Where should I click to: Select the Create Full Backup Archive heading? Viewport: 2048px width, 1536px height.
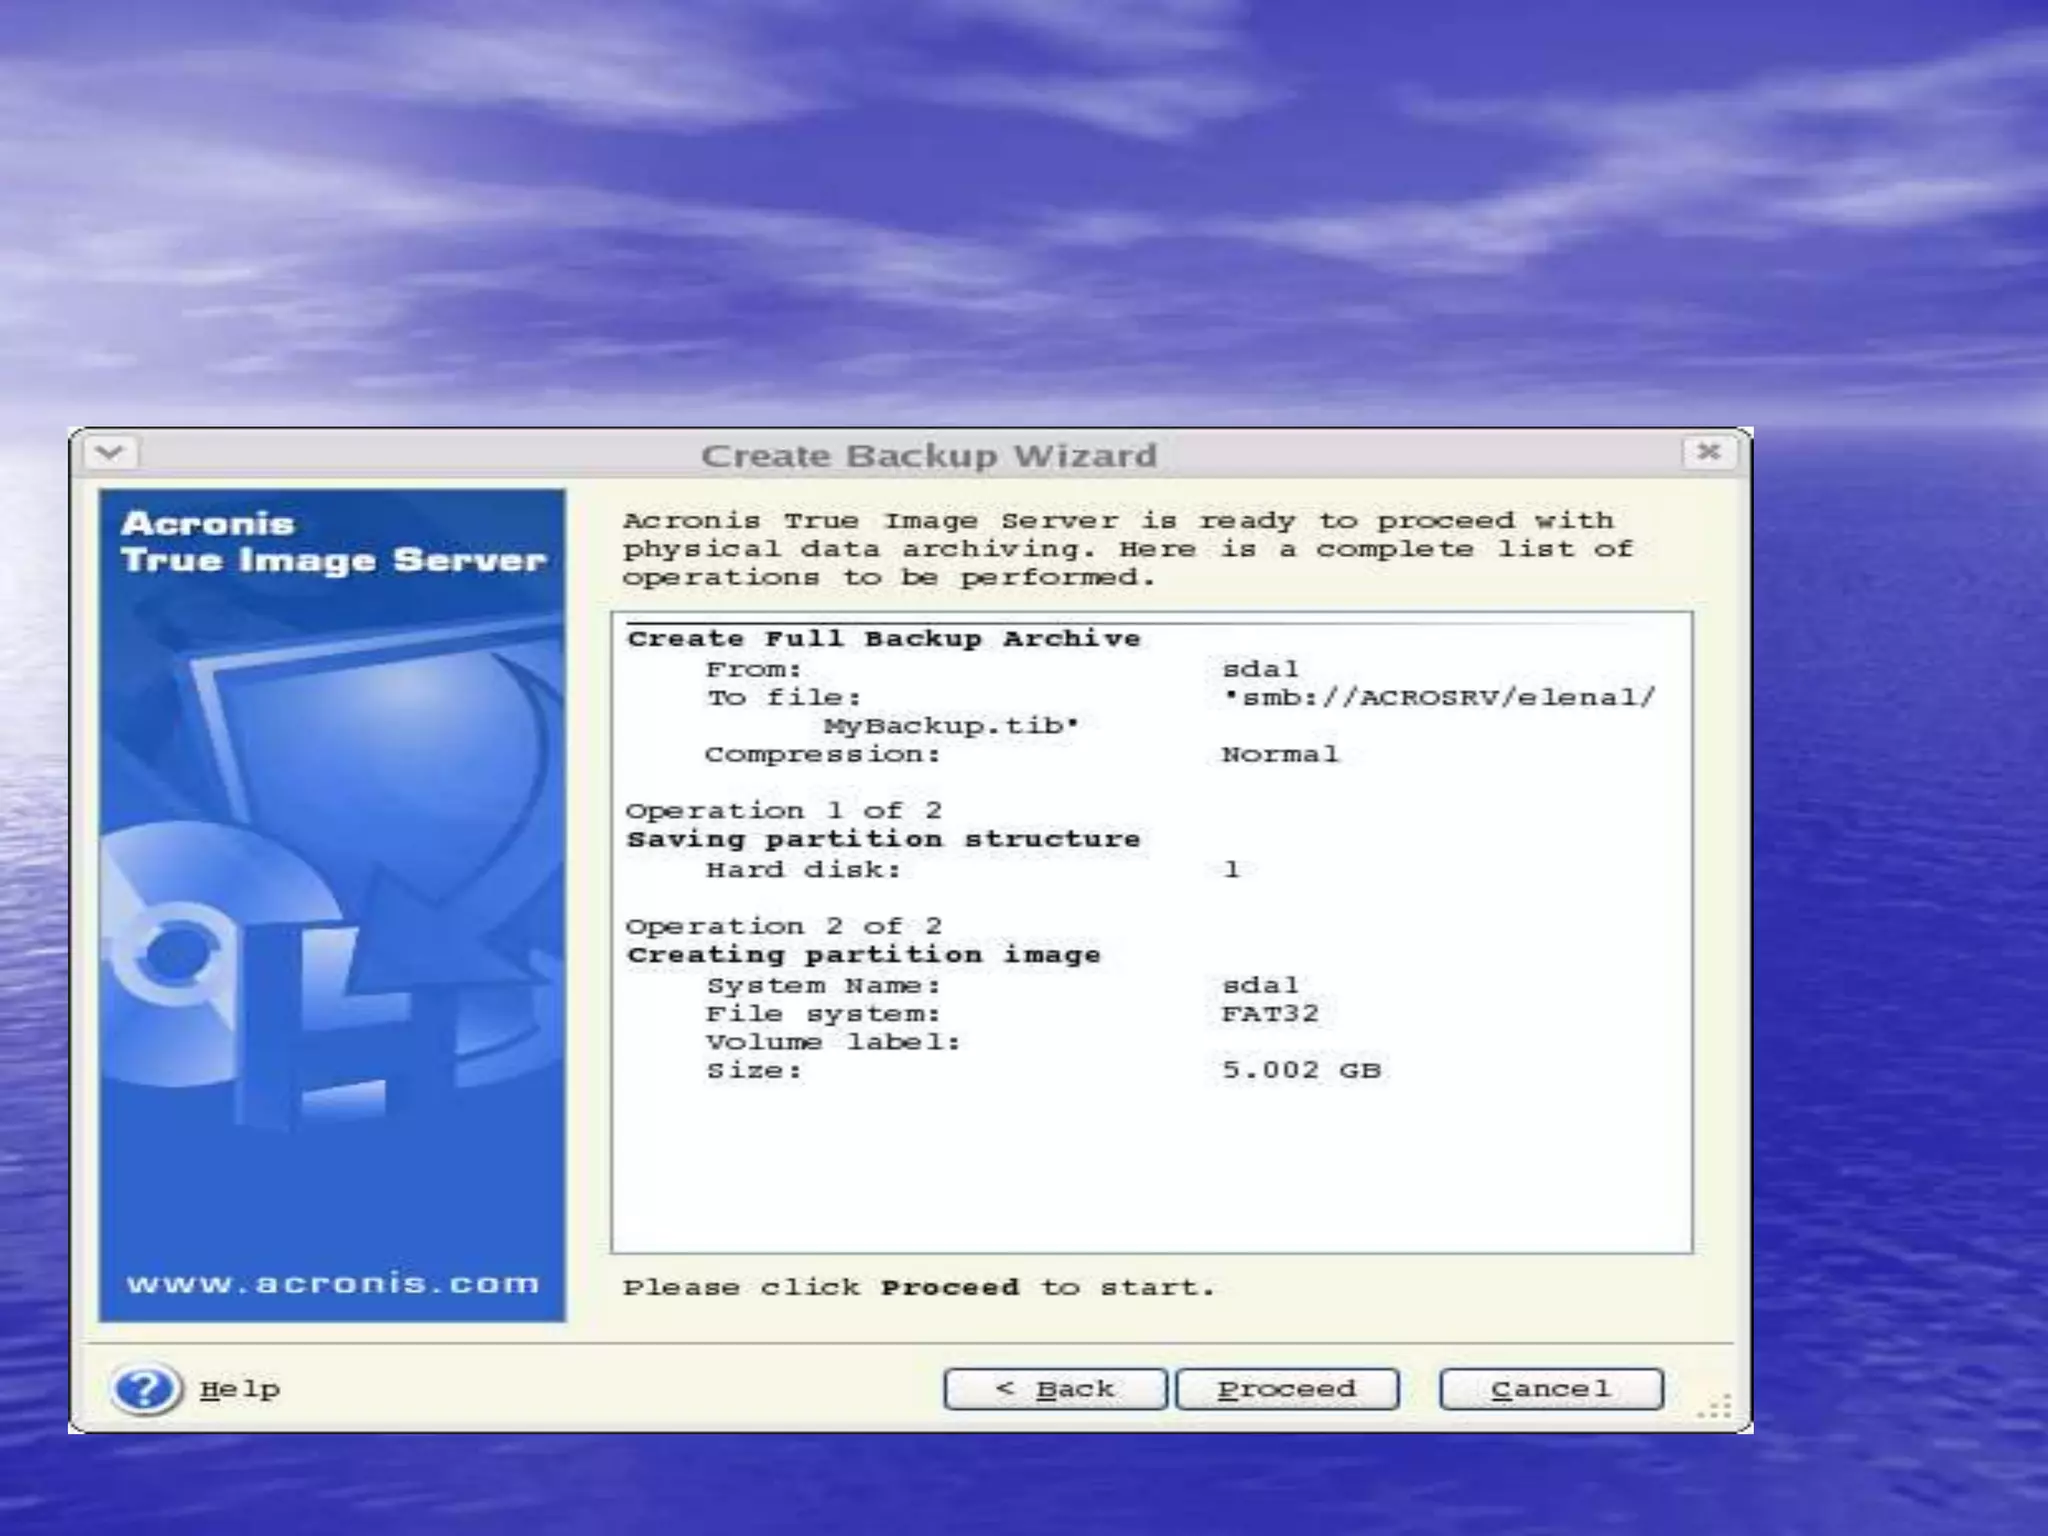coord(883,639)
